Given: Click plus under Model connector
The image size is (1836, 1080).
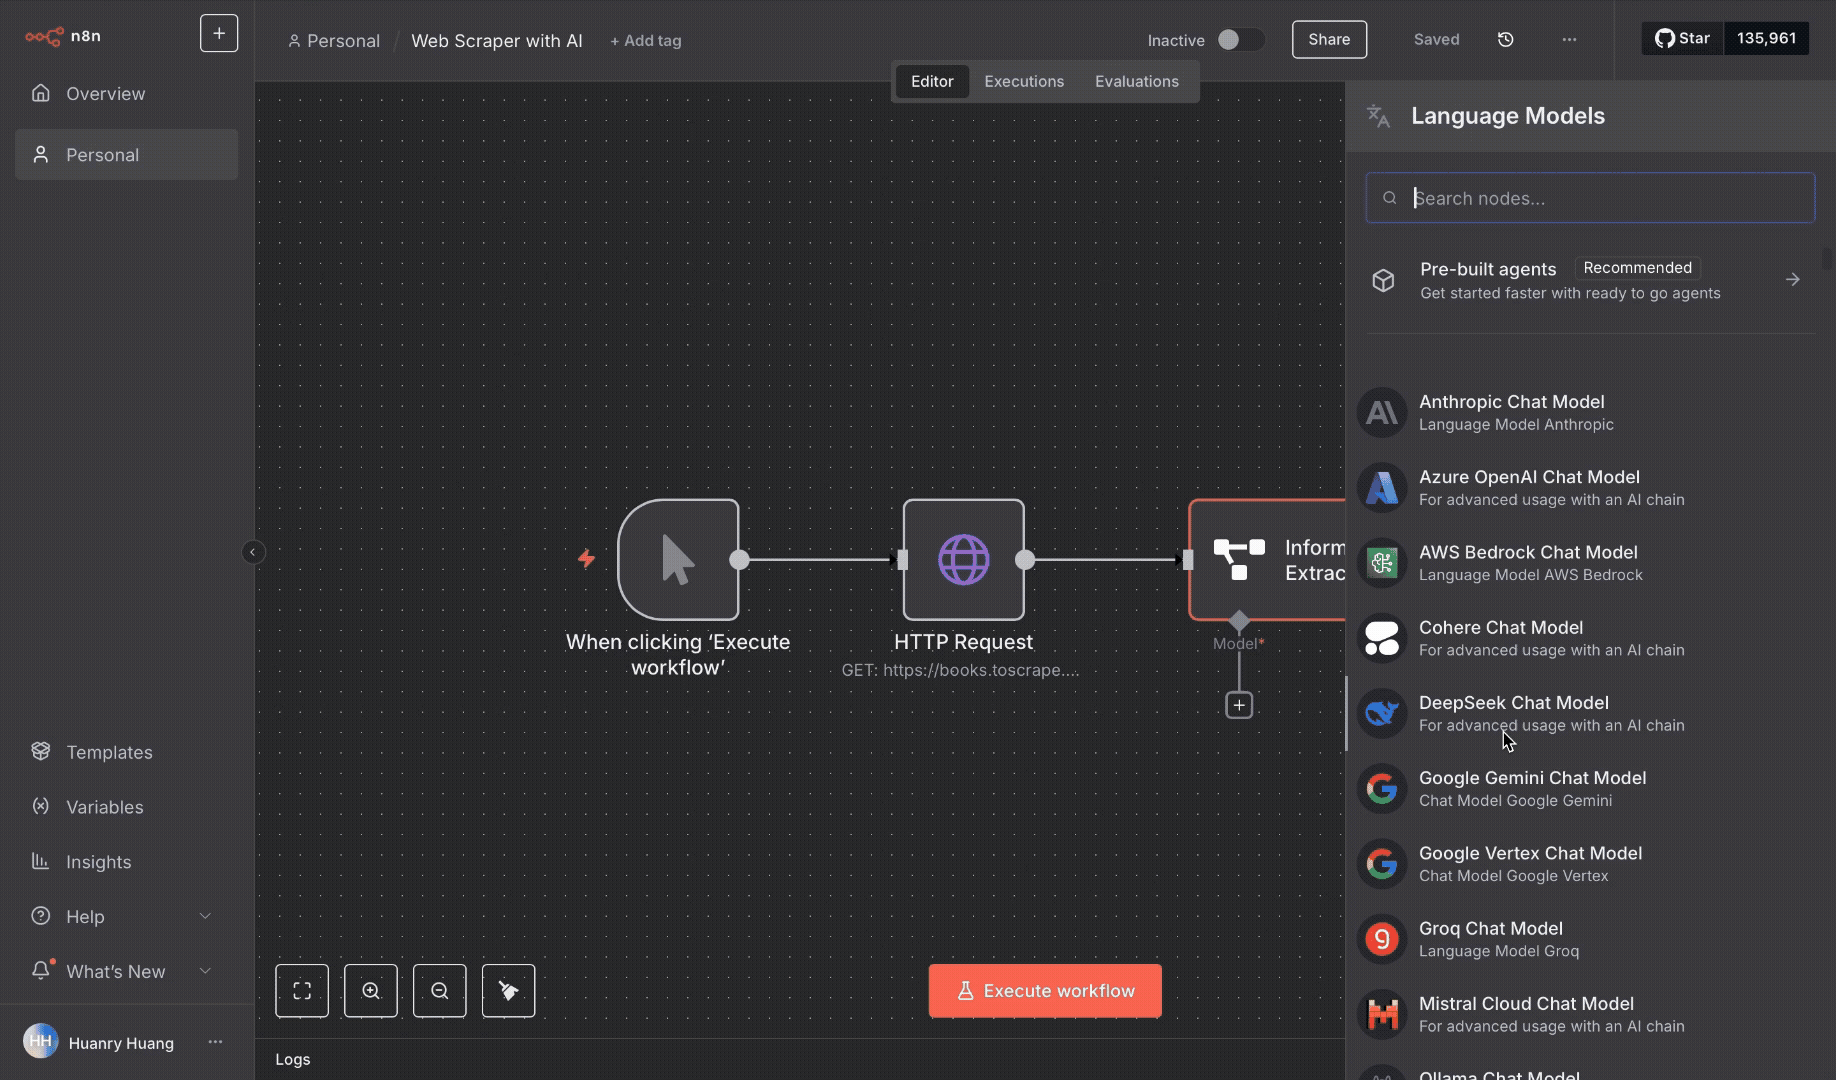Looking at the screenshot, I should pyautogui.click(x=1239, y=705).
